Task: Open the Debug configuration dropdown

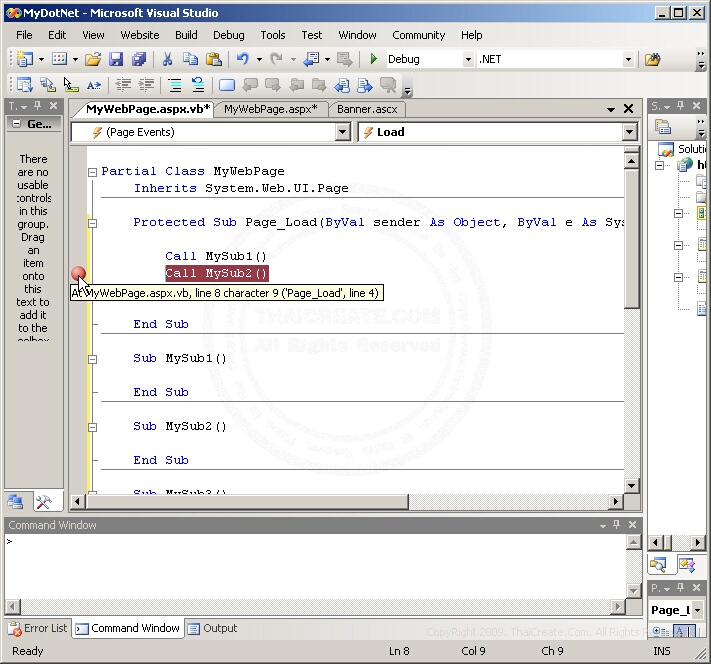Action: (x=468, y=59)
